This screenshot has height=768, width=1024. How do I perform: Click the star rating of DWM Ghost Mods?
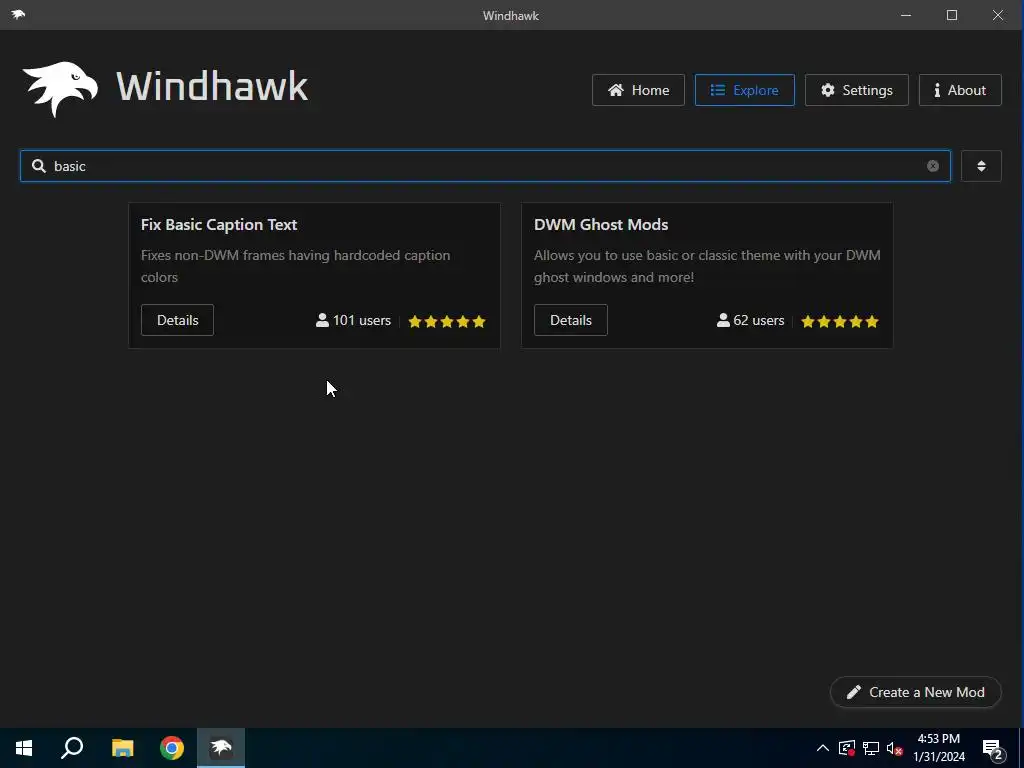[x=840, y=321]
